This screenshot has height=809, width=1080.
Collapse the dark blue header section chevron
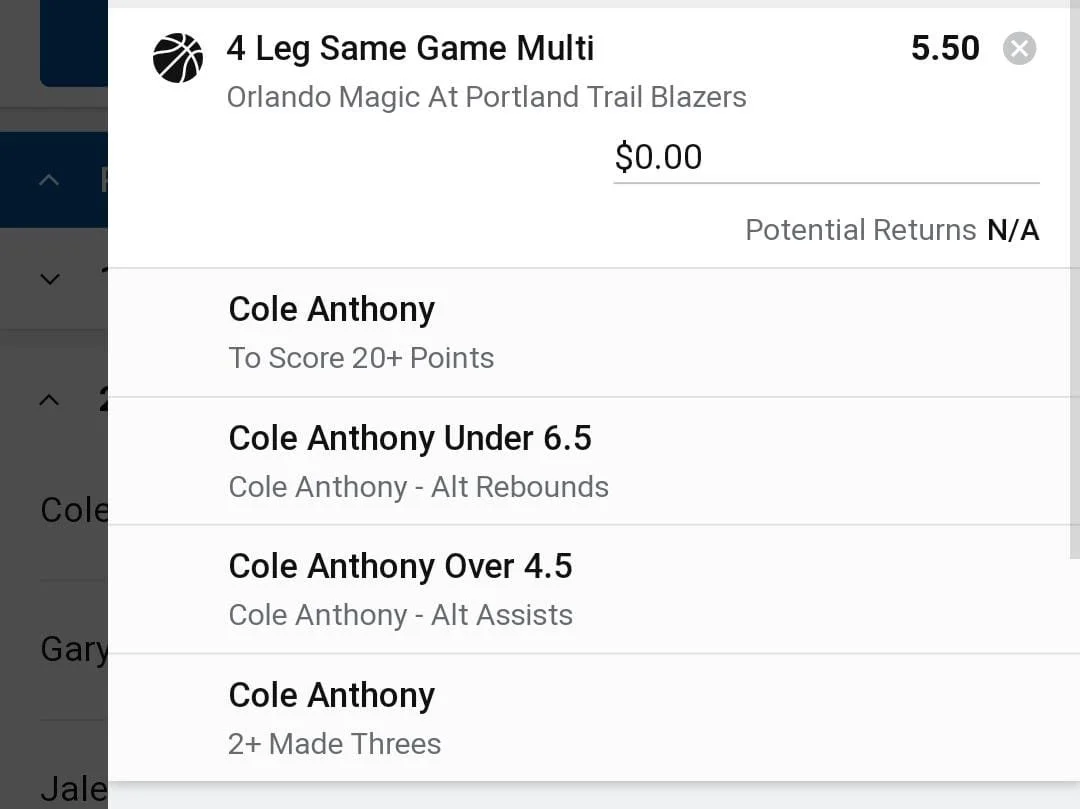pos(49,180)
